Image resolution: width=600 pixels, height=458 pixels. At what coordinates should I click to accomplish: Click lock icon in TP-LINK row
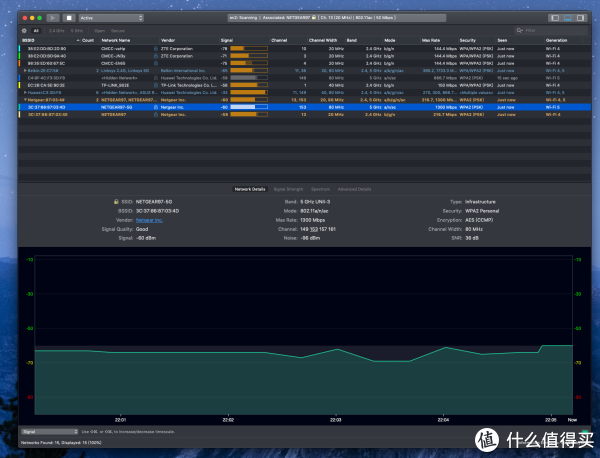click(156, 85)
